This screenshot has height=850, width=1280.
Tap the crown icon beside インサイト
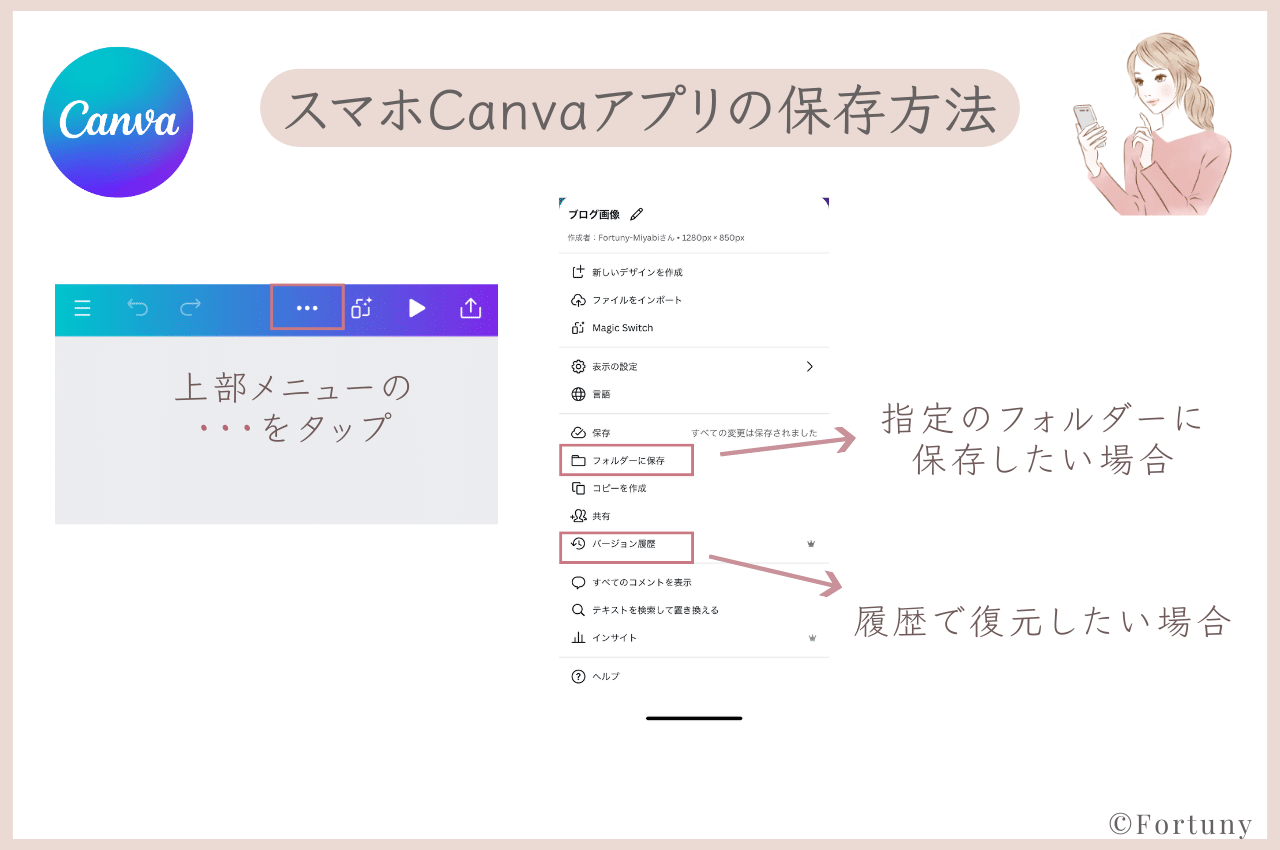[x=812, y=638]
